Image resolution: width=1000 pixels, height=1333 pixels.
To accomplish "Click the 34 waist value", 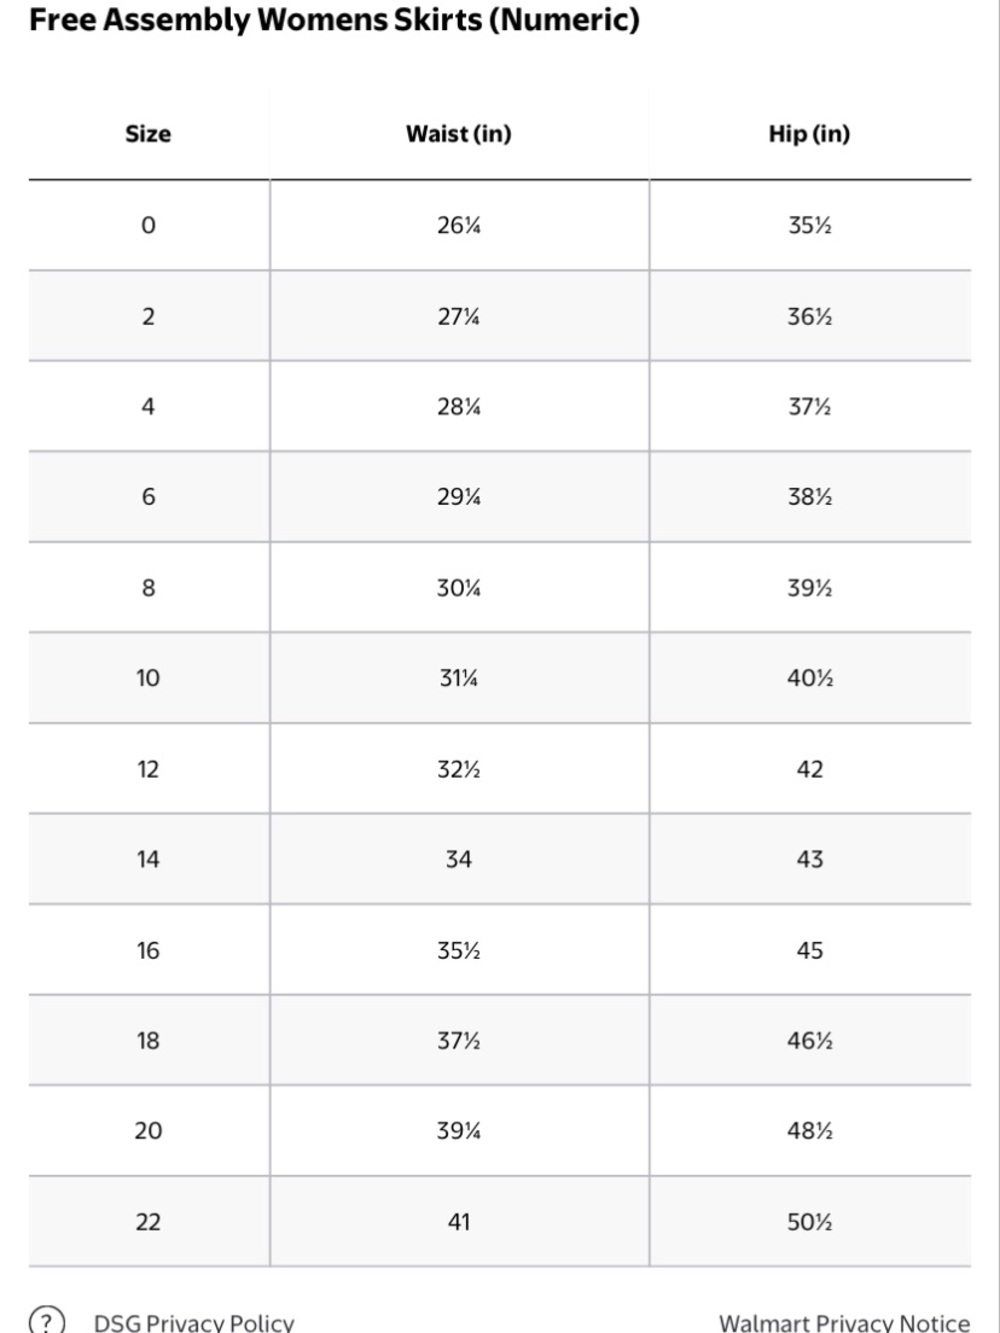I will (459, 859).
